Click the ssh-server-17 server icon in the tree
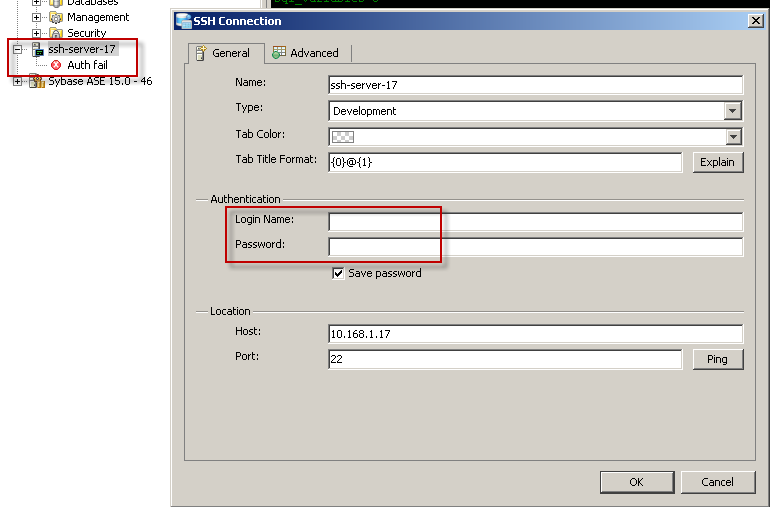Viewport: 770px width, 507px height. [x=37, y=49]
